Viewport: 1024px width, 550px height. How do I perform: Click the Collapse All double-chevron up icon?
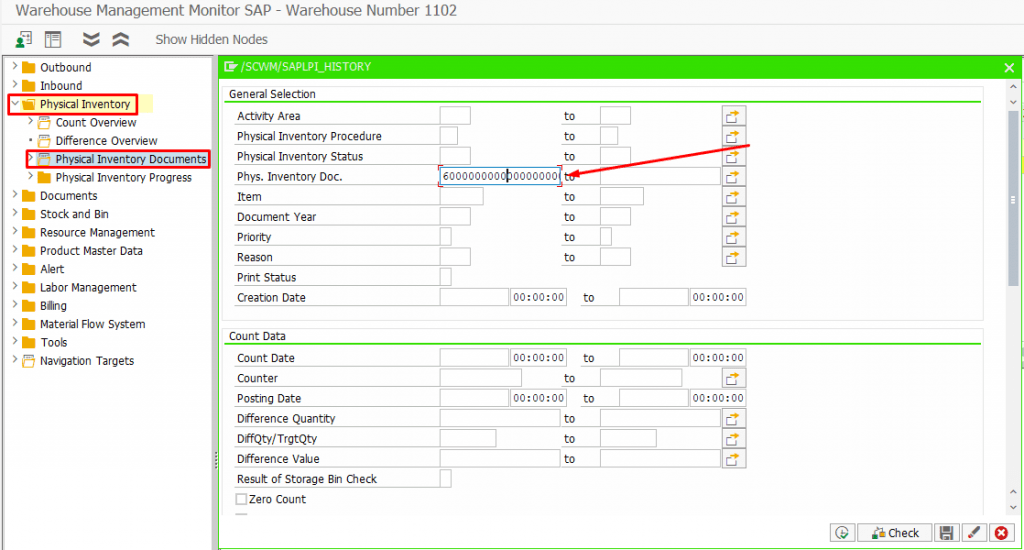[x=120, y=39]
